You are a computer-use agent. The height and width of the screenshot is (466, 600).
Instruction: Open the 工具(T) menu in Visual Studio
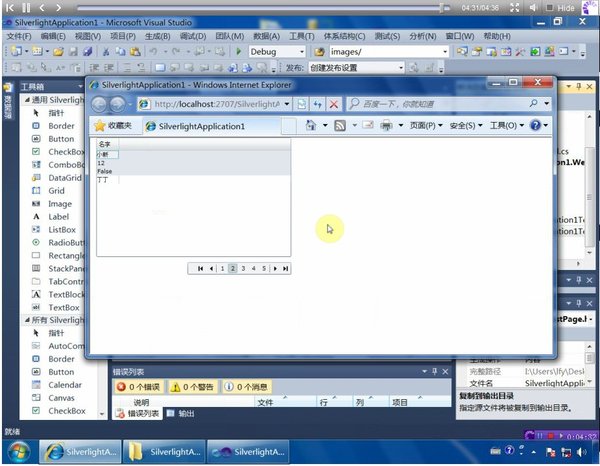coord(302,36)
